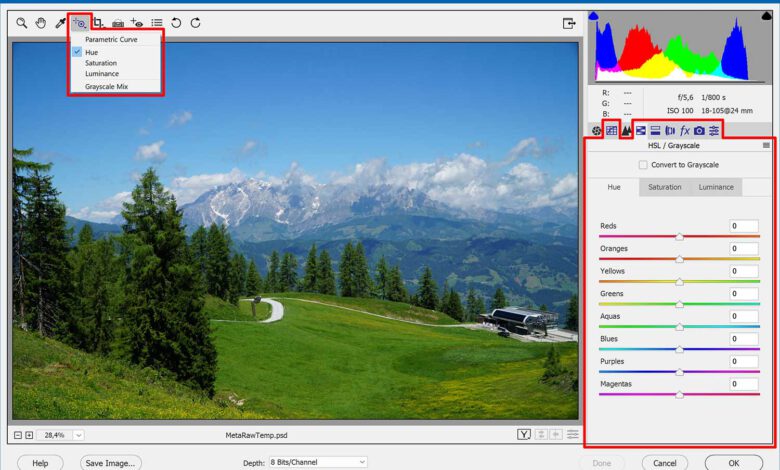Select the Crop tool
The image size is (780, 470).
(x=98, y=22)
